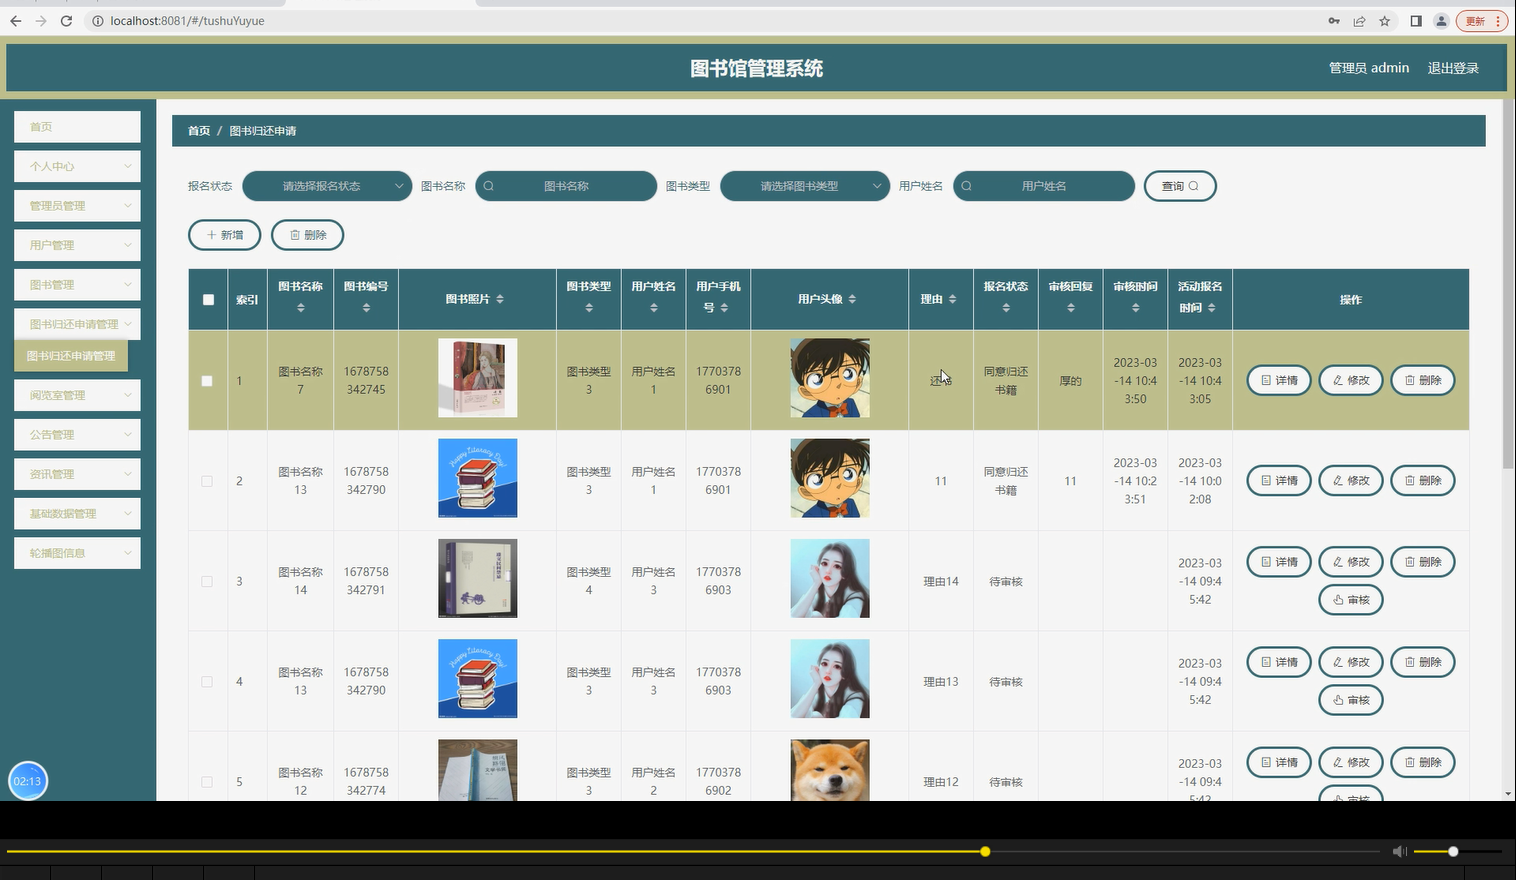
Task: Open the 请选择图书类型 dropdown
Action: coord(805,186)
